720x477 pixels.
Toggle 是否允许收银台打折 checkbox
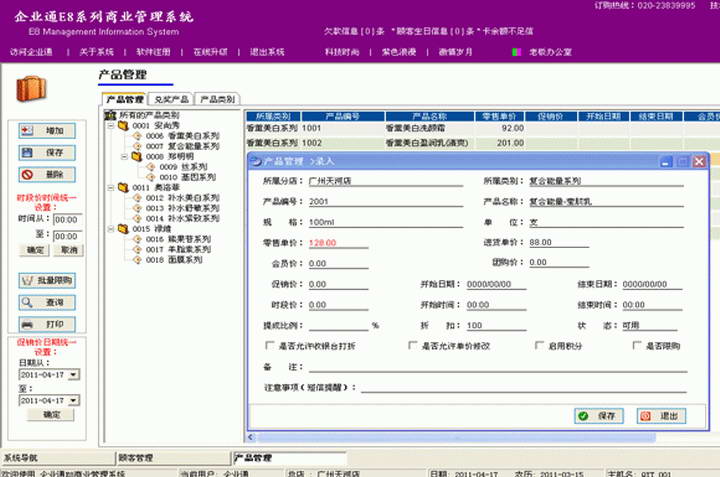(270, 345)
